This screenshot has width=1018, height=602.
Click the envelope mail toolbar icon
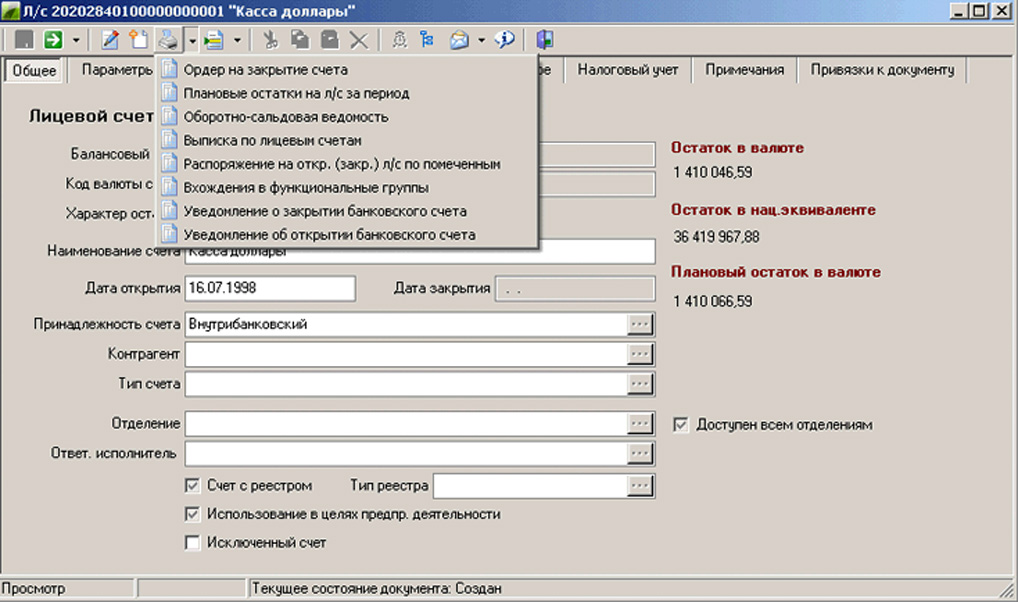(x=459, y=40)
